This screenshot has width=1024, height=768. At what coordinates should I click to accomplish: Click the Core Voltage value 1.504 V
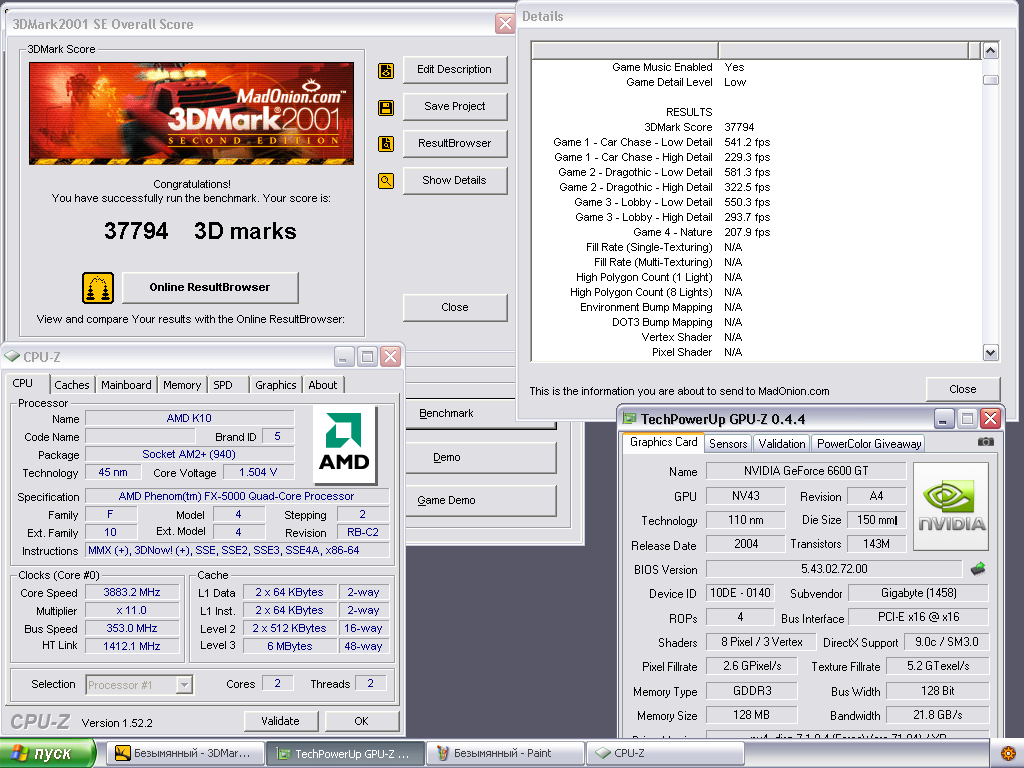pyautogui.click(x=258, y=472)
